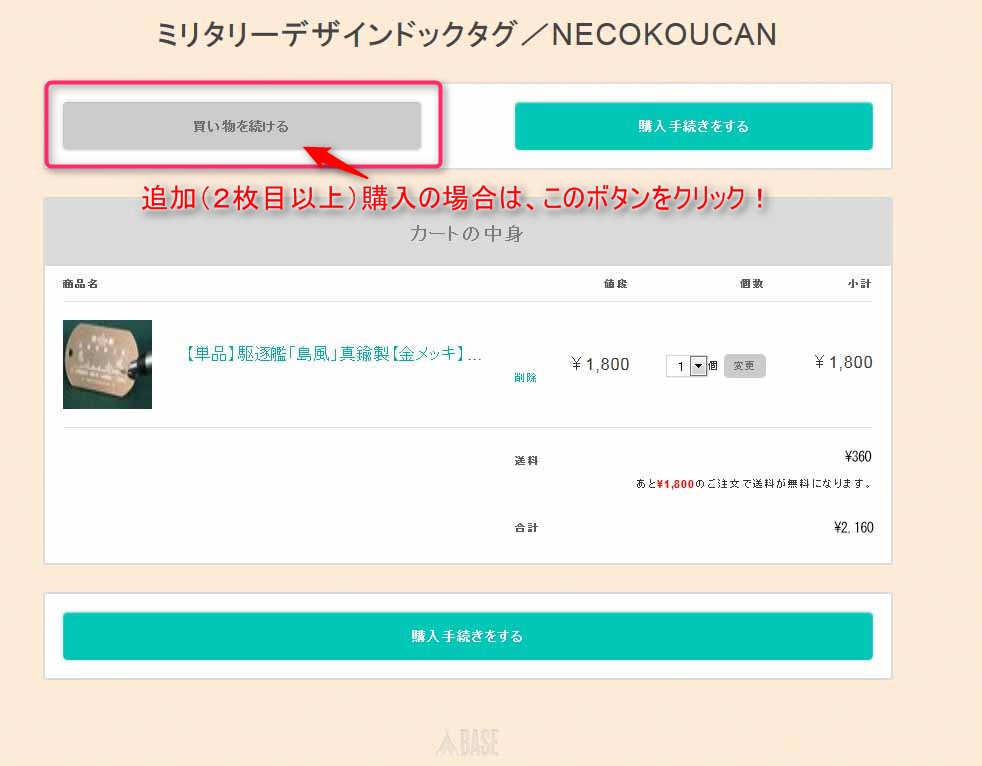
Task: Open the Shimakaze dog tag product thumbnail
Action: [x=107, y=365]
